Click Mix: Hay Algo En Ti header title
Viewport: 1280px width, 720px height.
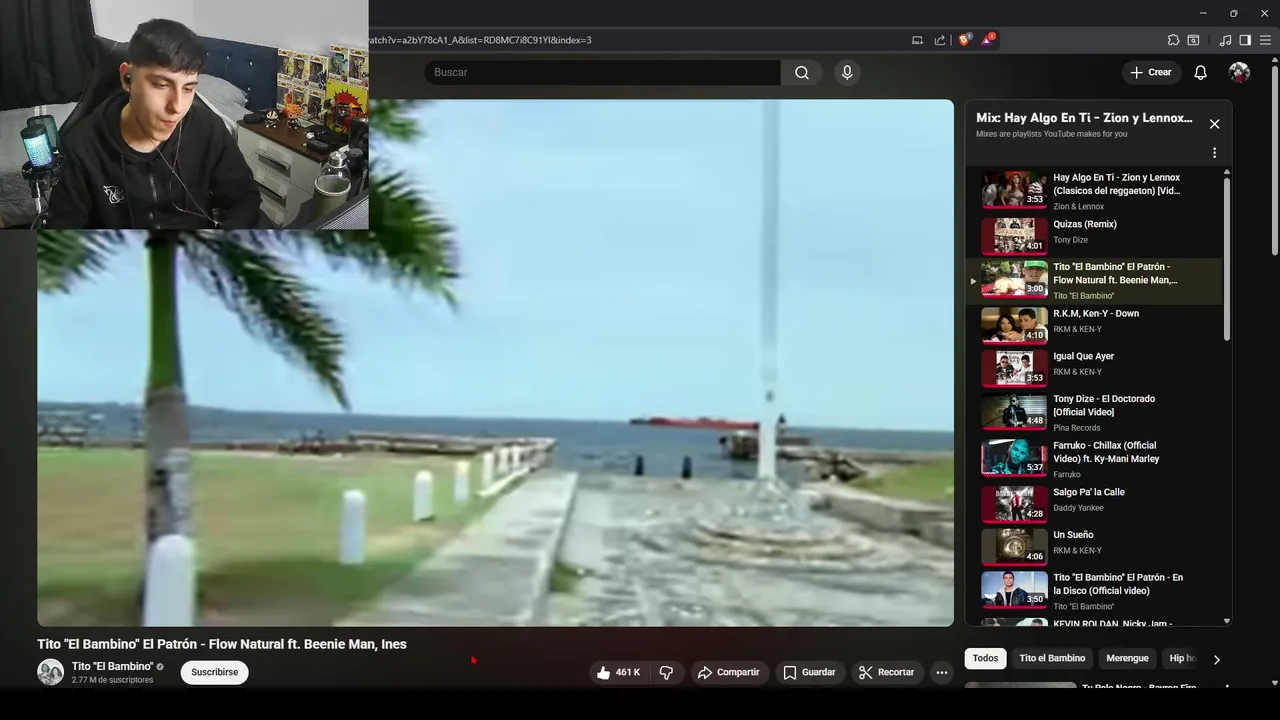click(1084, 118)
